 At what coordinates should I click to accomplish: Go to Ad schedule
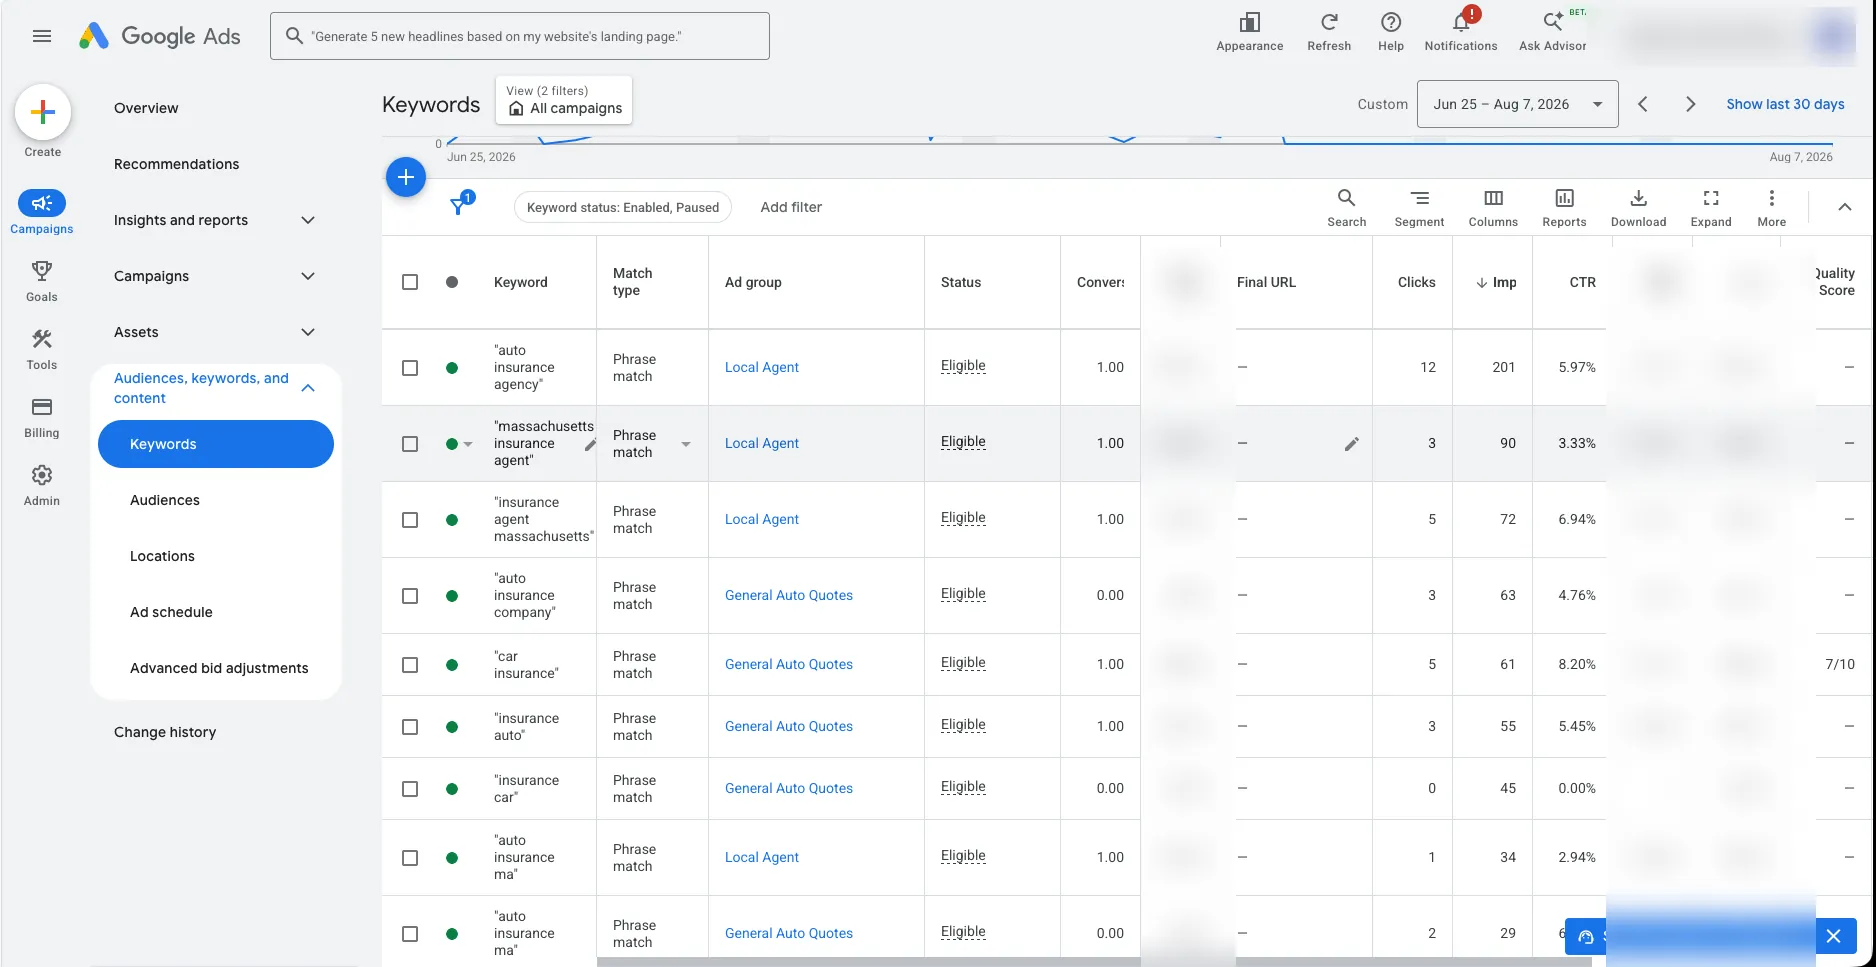(x=171, y=612)
